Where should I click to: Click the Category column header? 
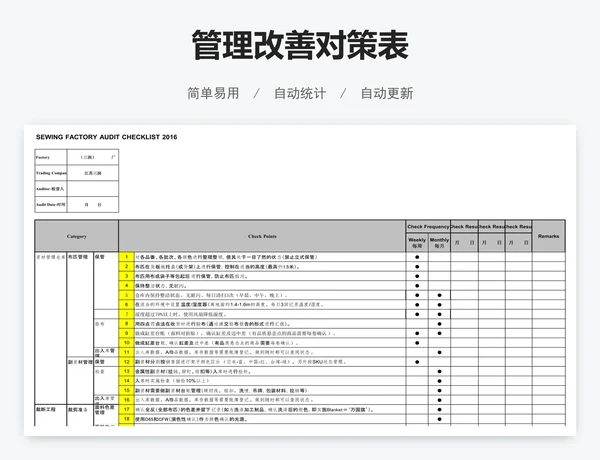click(x=77, y=236)
